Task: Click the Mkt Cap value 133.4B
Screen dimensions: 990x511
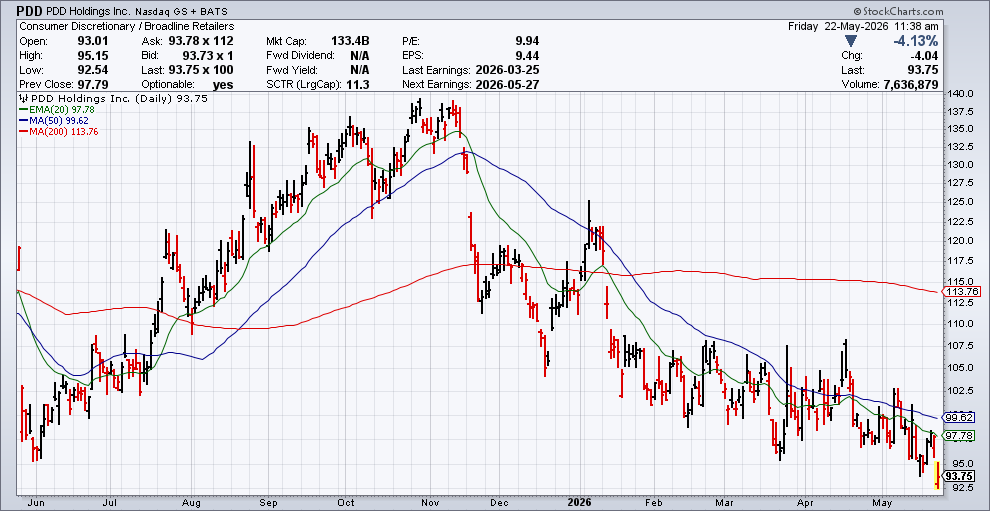Action: [x=350, y=40]
